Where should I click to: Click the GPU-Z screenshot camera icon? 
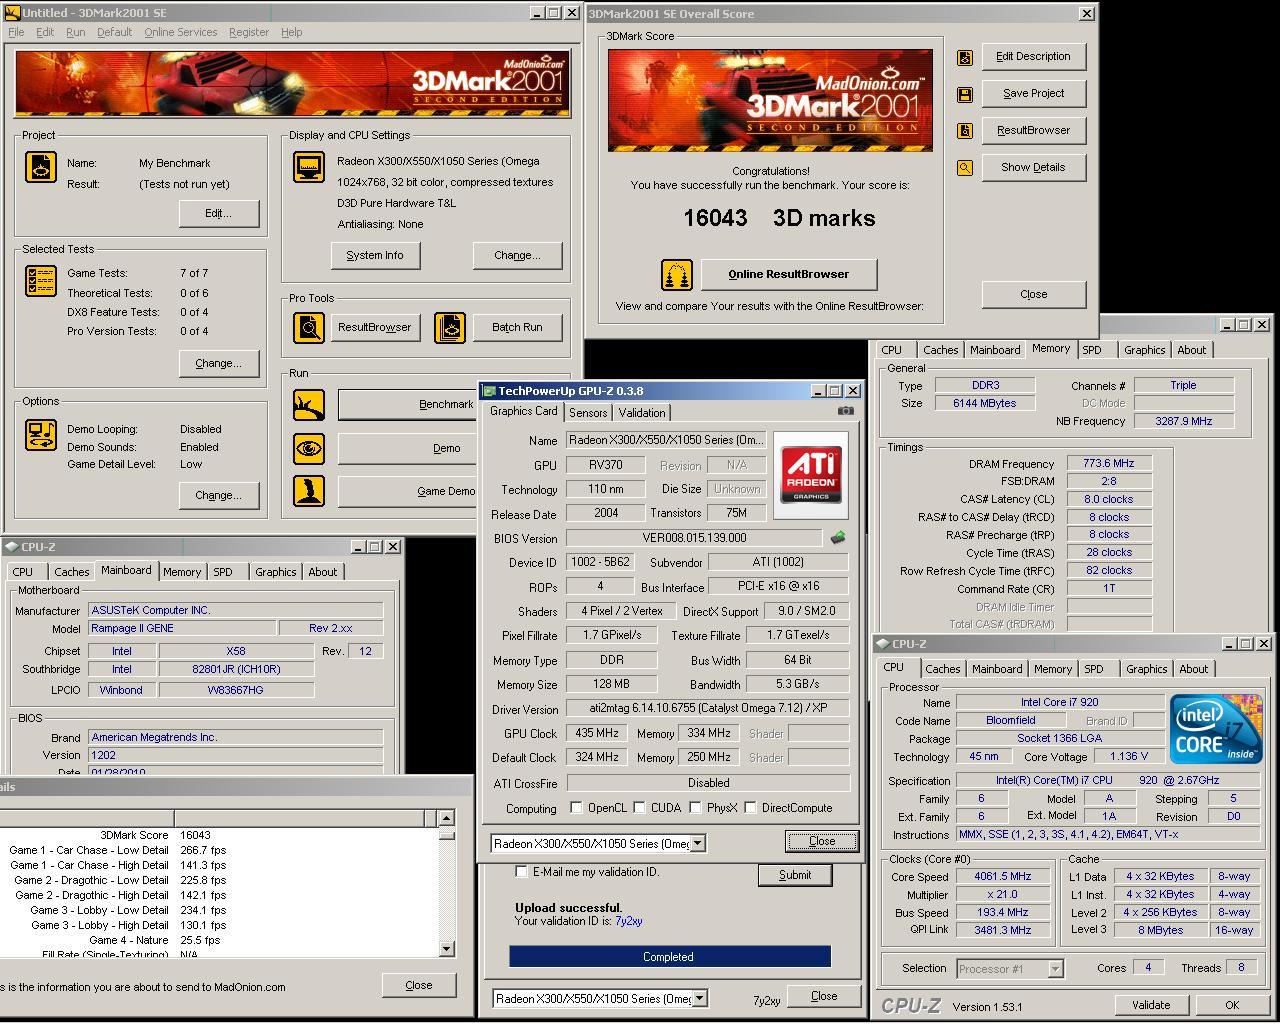[846, 411]
